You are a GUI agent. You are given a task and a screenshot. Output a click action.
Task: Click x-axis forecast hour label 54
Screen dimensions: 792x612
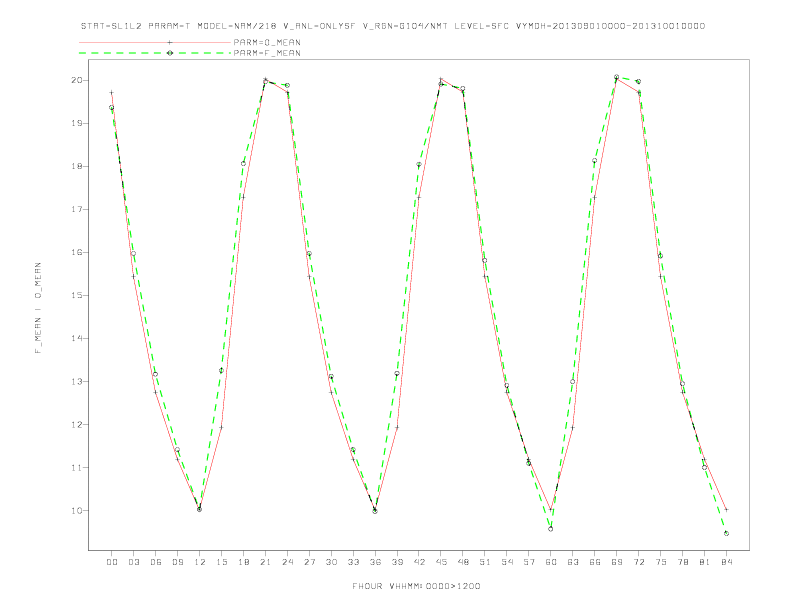tap(507, 562)
